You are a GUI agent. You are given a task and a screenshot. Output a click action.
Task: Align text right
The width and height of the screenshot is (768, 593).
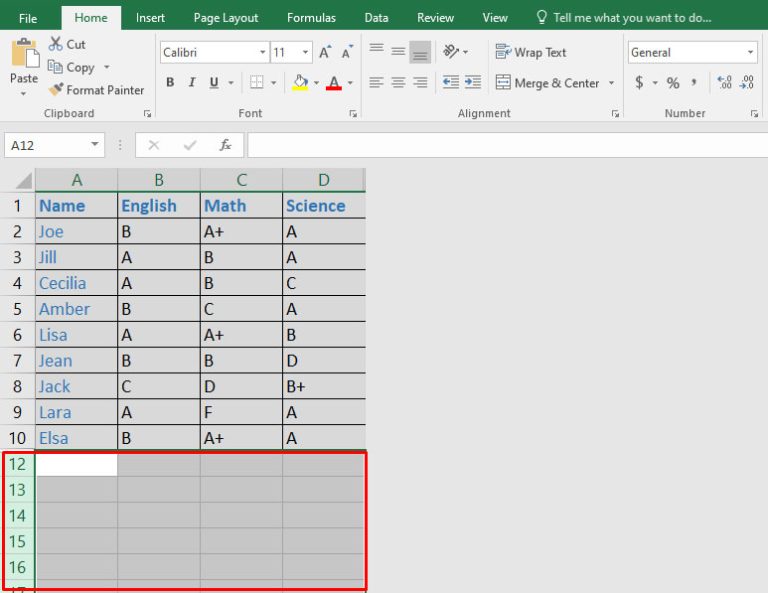tap(420, 82)
